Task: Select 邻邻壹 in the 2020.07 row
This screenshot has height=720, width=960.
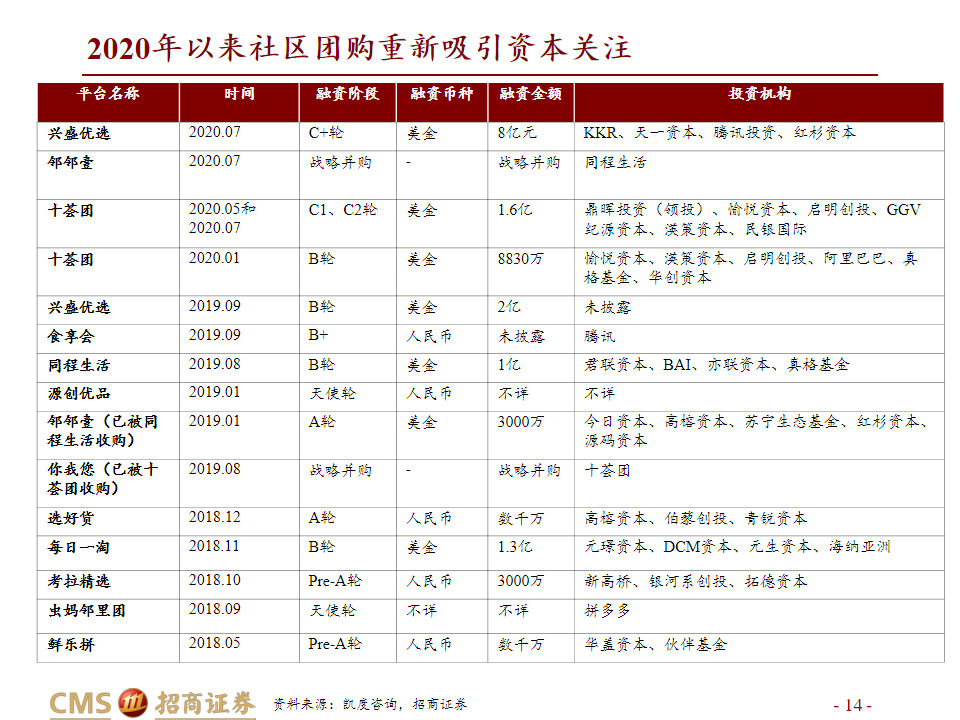Action: click(x=70, y=162)
